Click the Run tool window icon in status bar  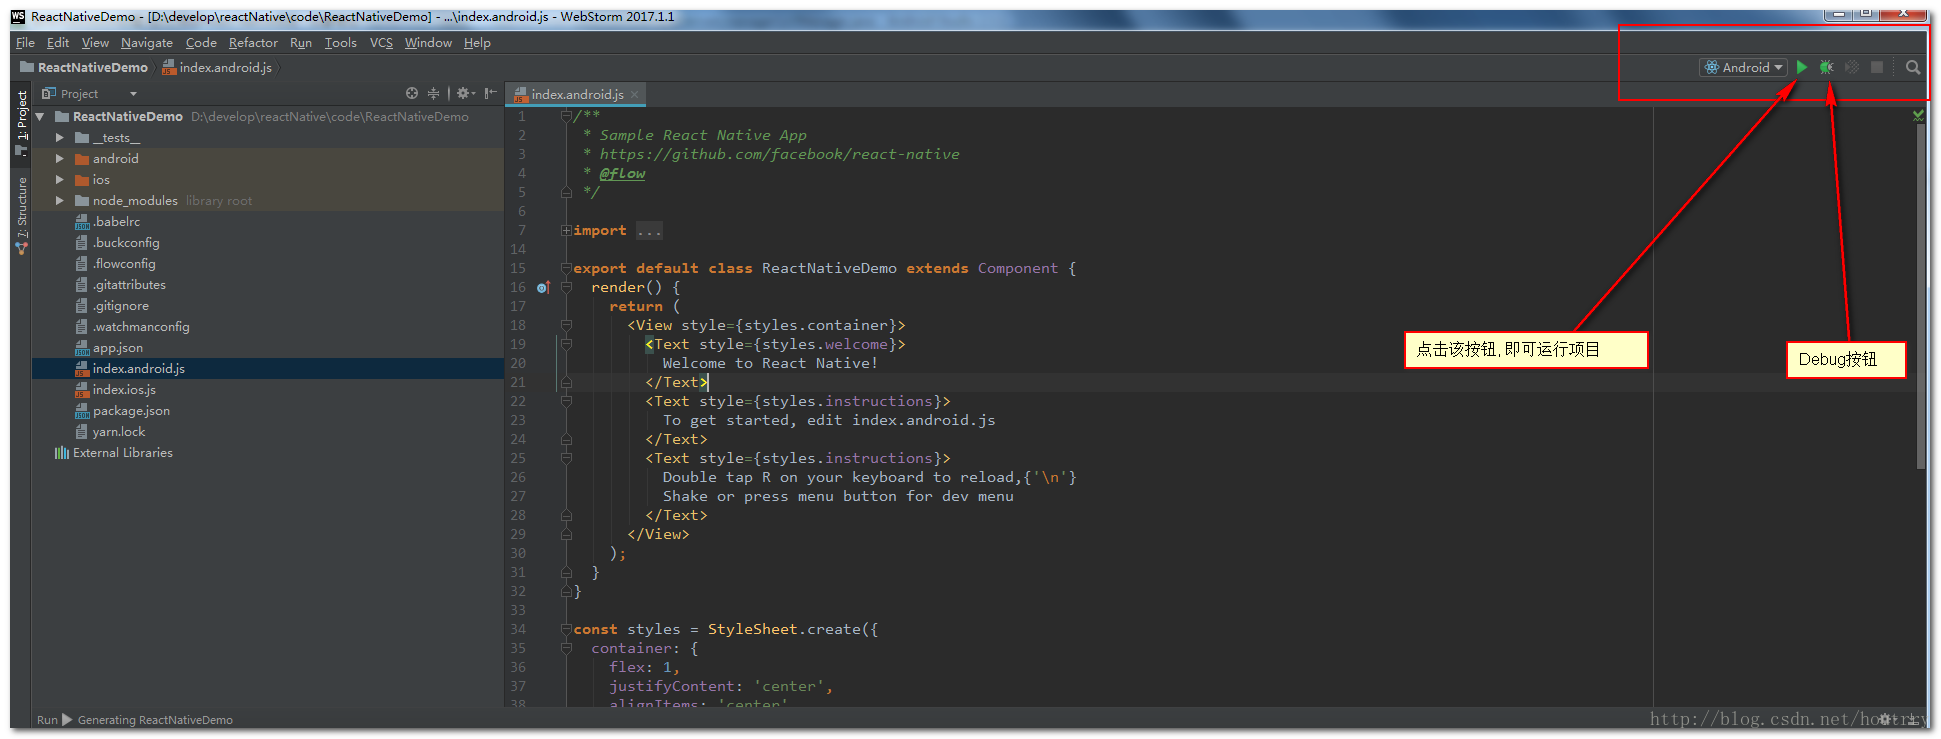[x=67, y=719]
